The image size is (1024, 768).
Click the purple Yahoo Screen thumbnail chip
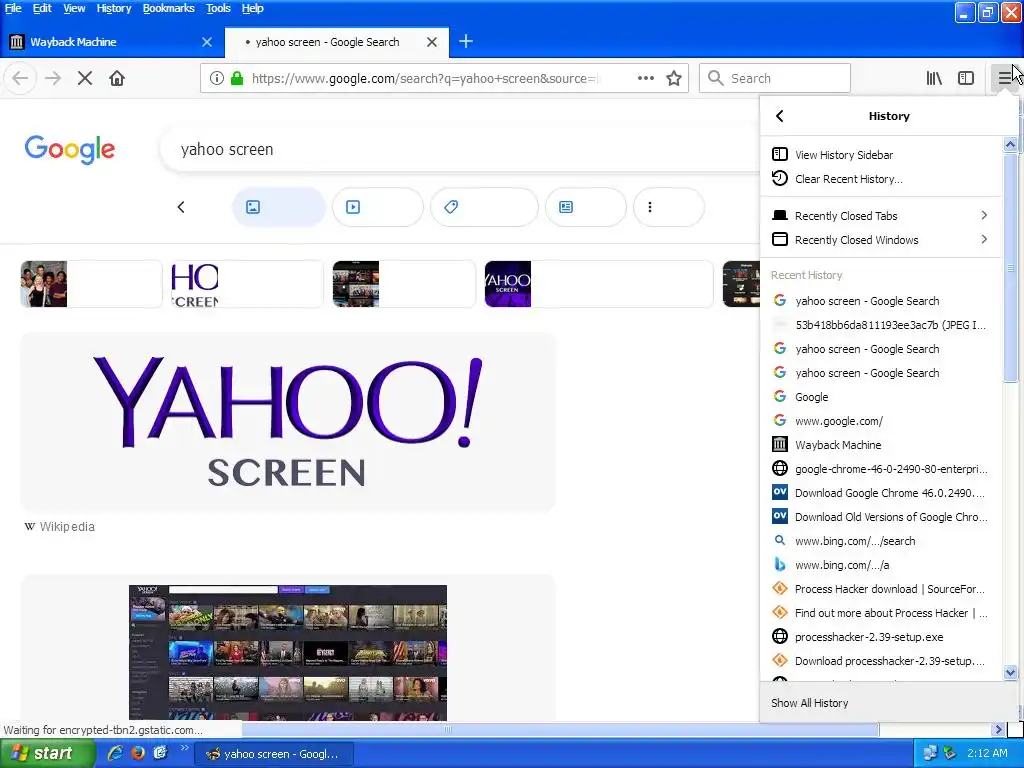pos(507,284)
